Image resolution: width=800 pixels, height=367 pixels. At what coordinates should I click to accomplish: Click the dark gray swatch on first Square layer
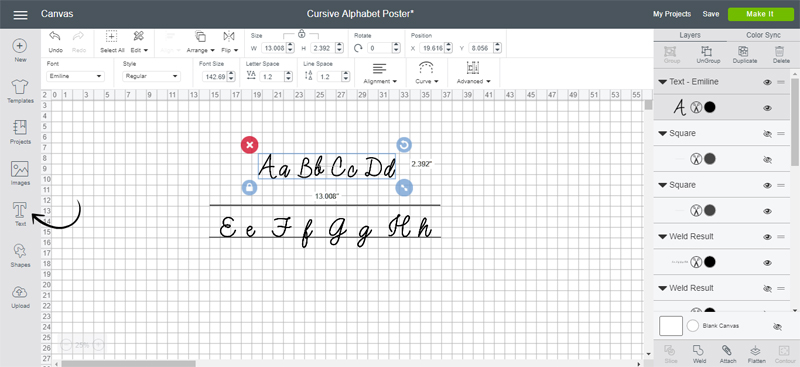pos(709,159)
